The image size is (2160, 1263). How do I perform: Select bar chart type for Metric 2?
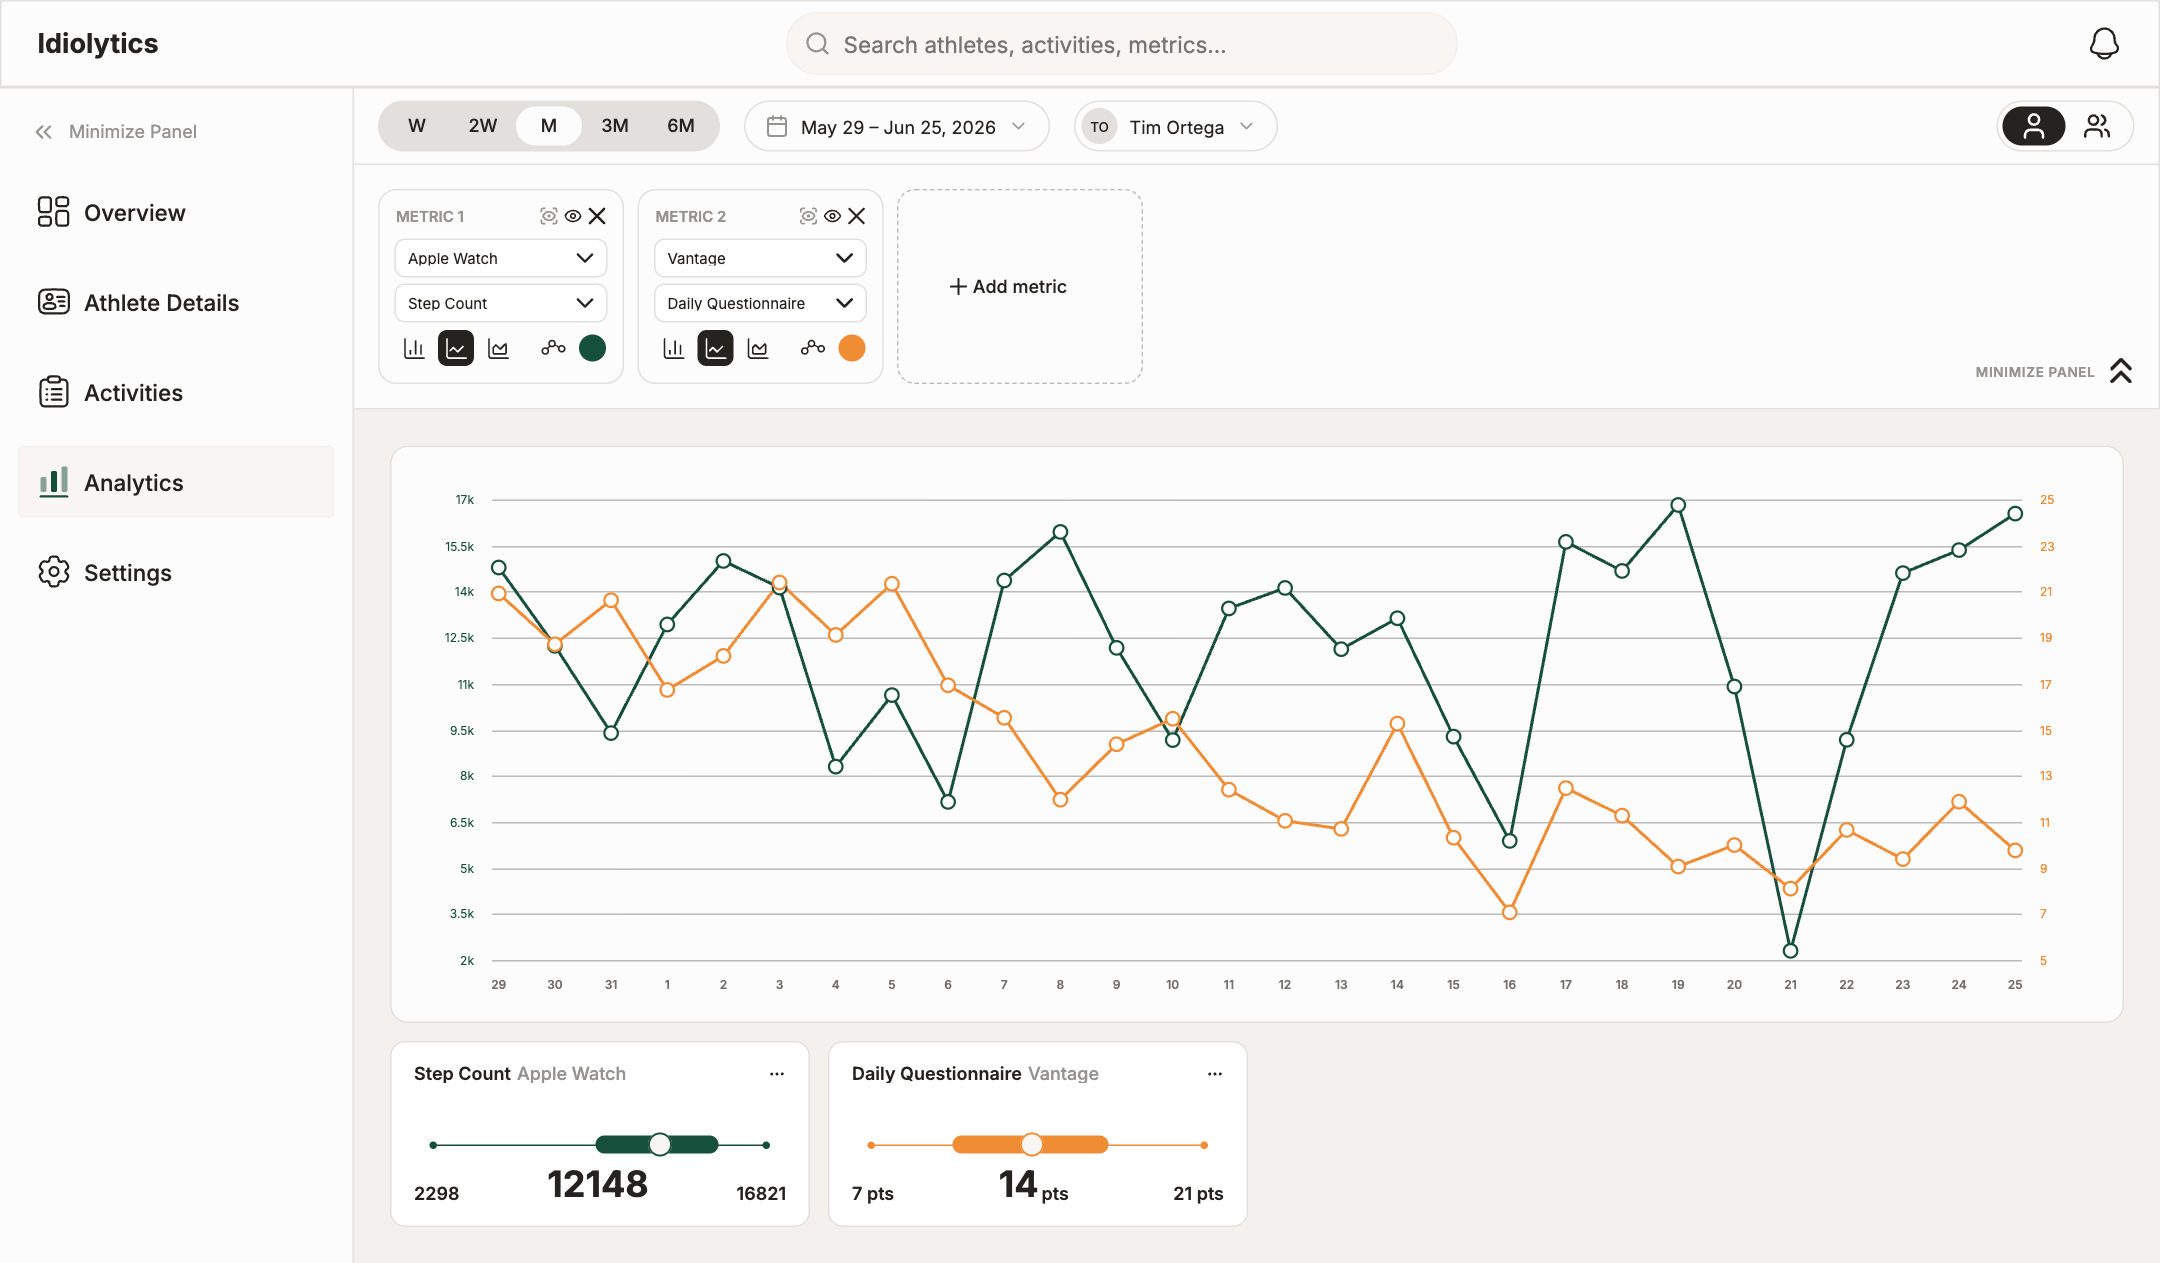pyautogui.click(x=674, y=348)
